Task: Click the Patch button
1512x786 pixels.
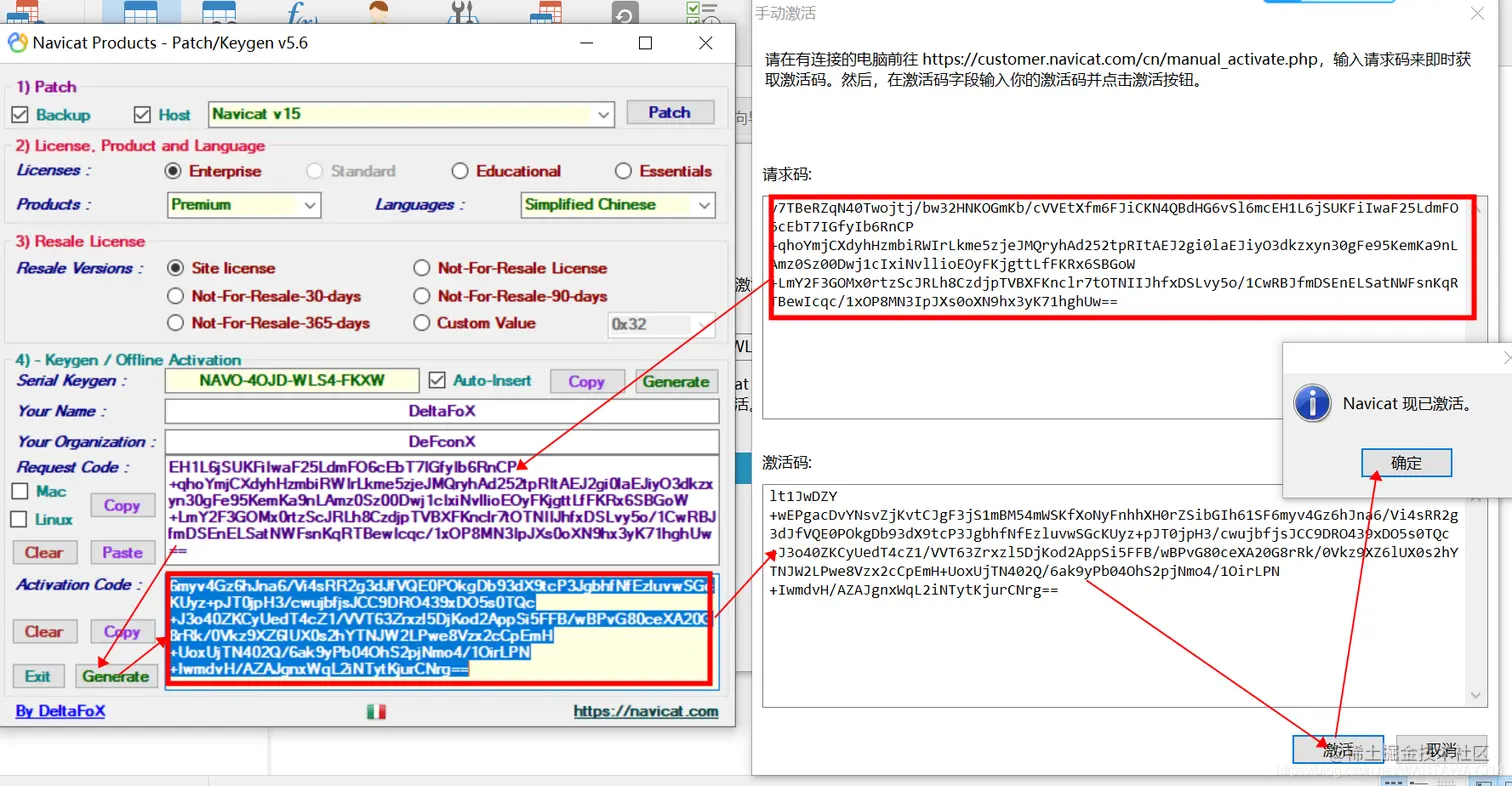Action: 670,113
